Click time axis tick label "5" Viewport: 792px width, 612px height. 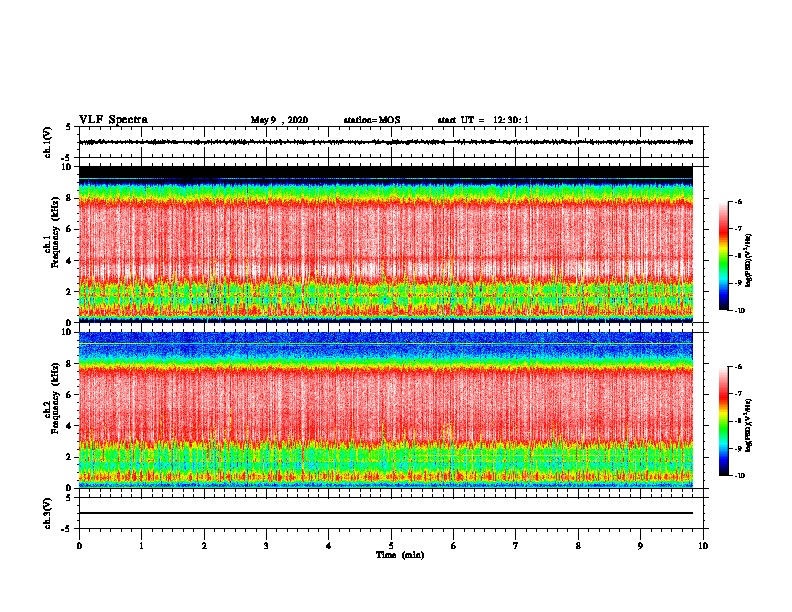pyautogui.click(x=391, y=546)
